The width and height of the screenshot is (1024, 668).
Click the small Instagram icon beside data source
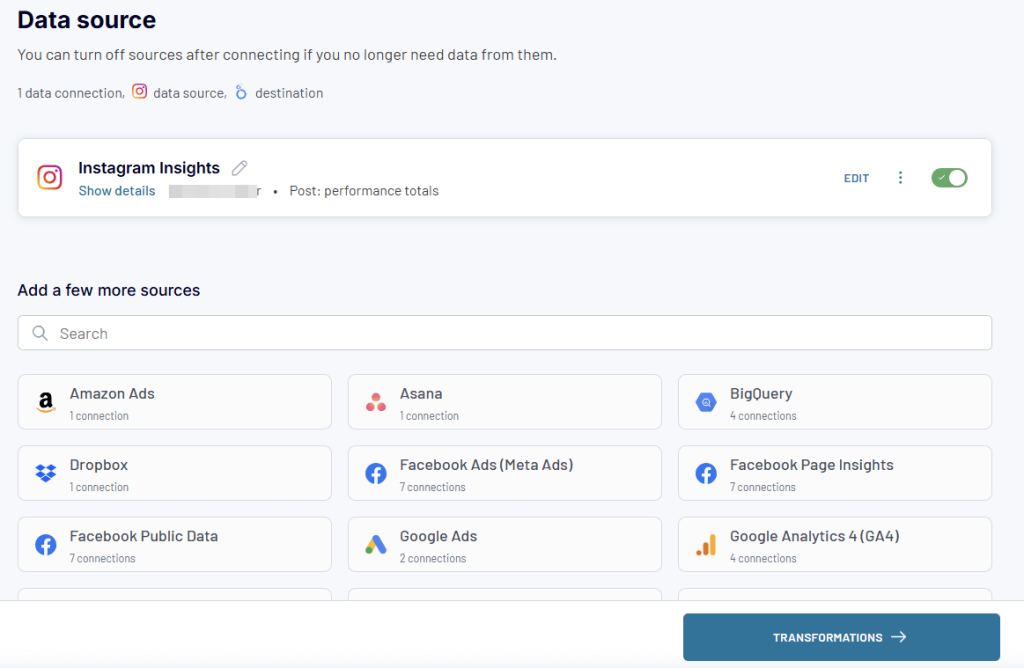[x=139, y=91]
